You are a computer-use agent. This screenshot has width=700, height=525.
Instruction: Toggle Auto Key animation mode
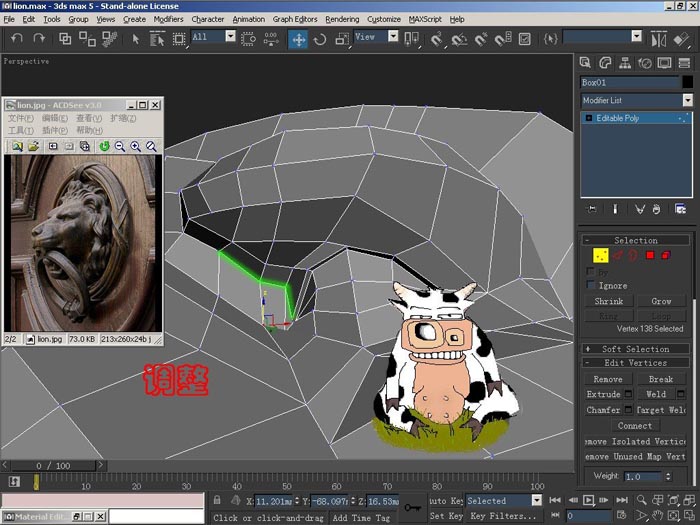coord(446,501)
